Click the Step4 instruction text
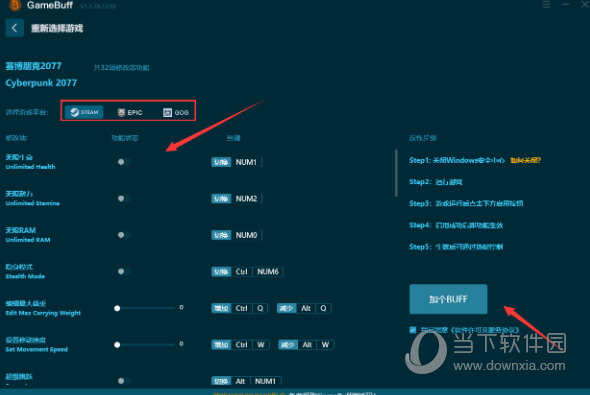The width and height of the screenshot is (590, 395). tap(456, 225)
